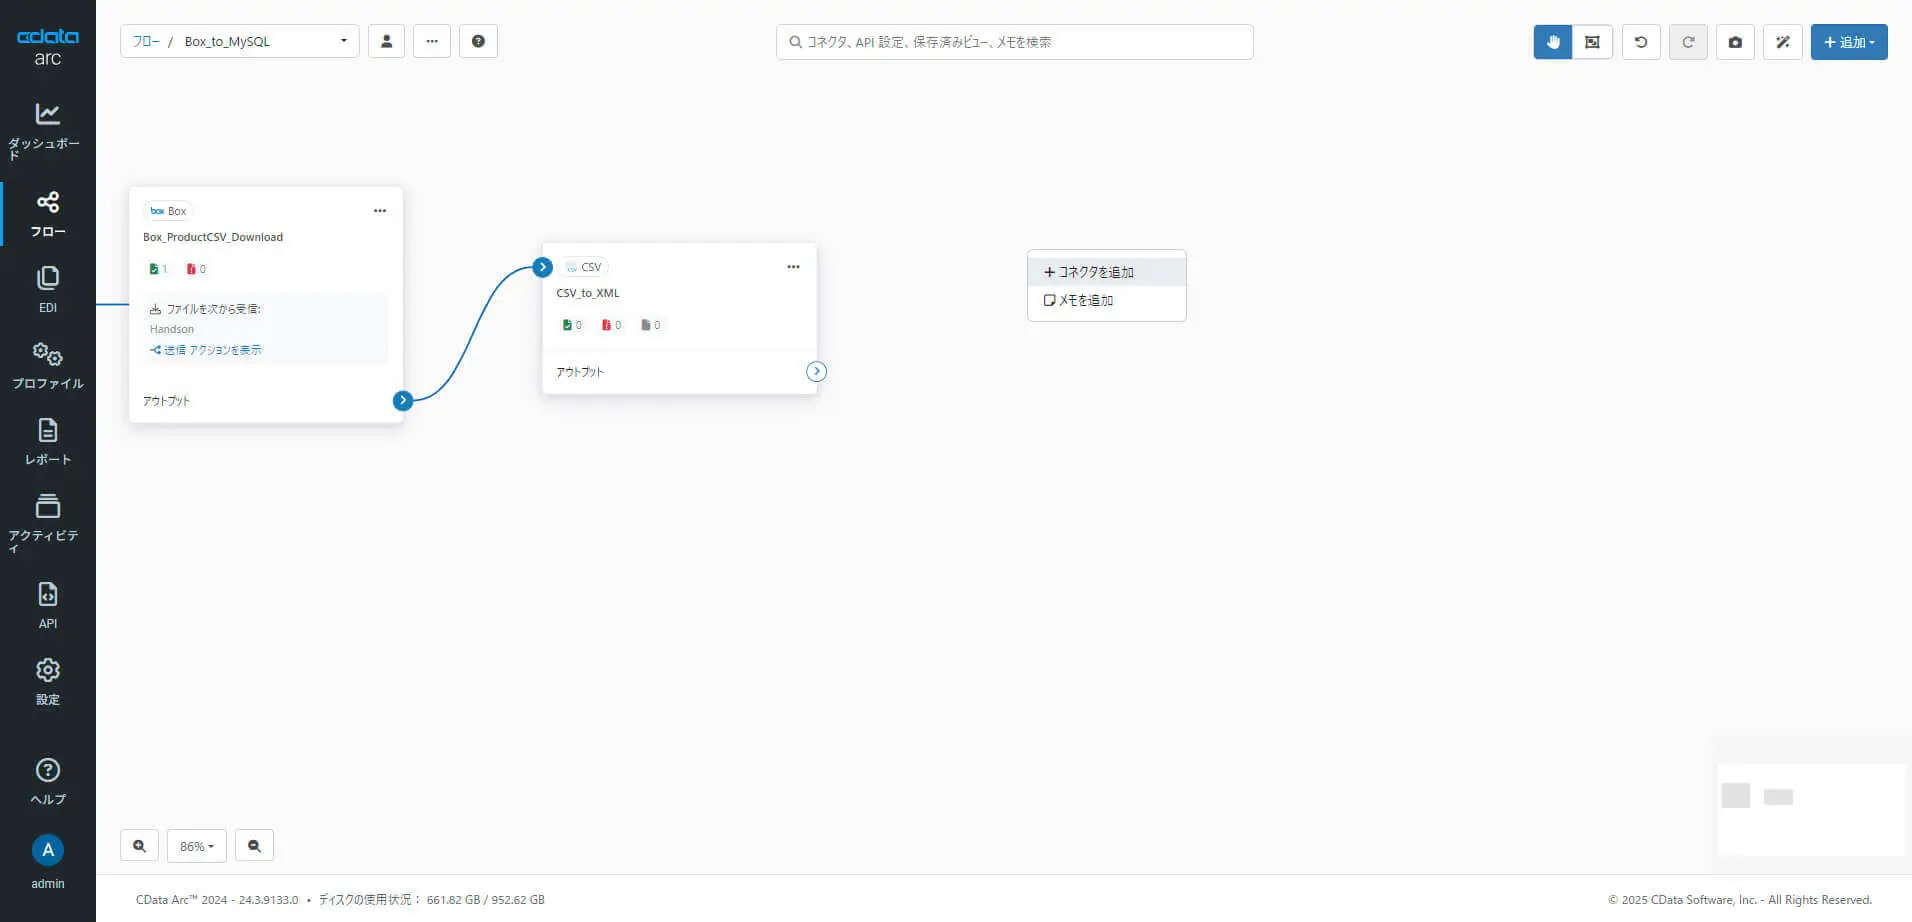Click the アウトプット label on CSV_to_XML card
The image size is (1912, 922).
(580, 372)
